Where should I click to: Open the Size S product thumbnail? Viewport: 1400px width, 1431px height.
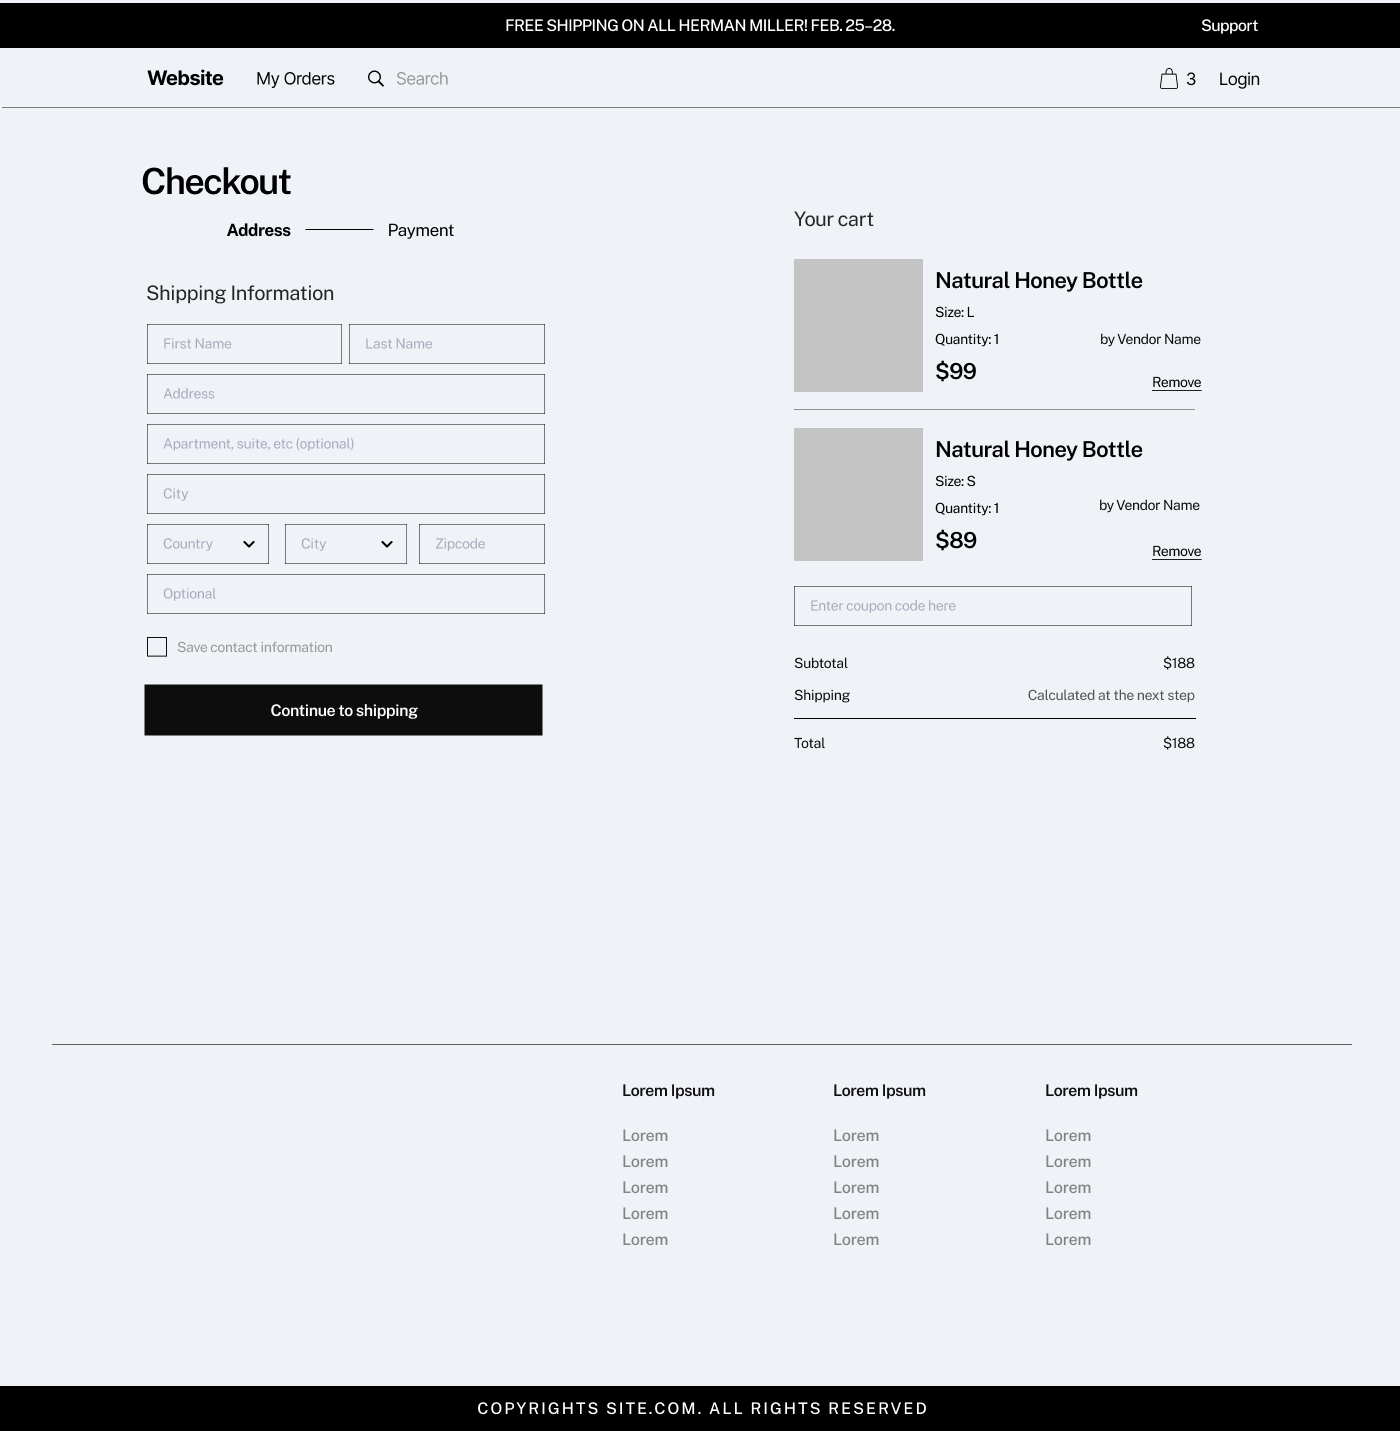point(858,494)
